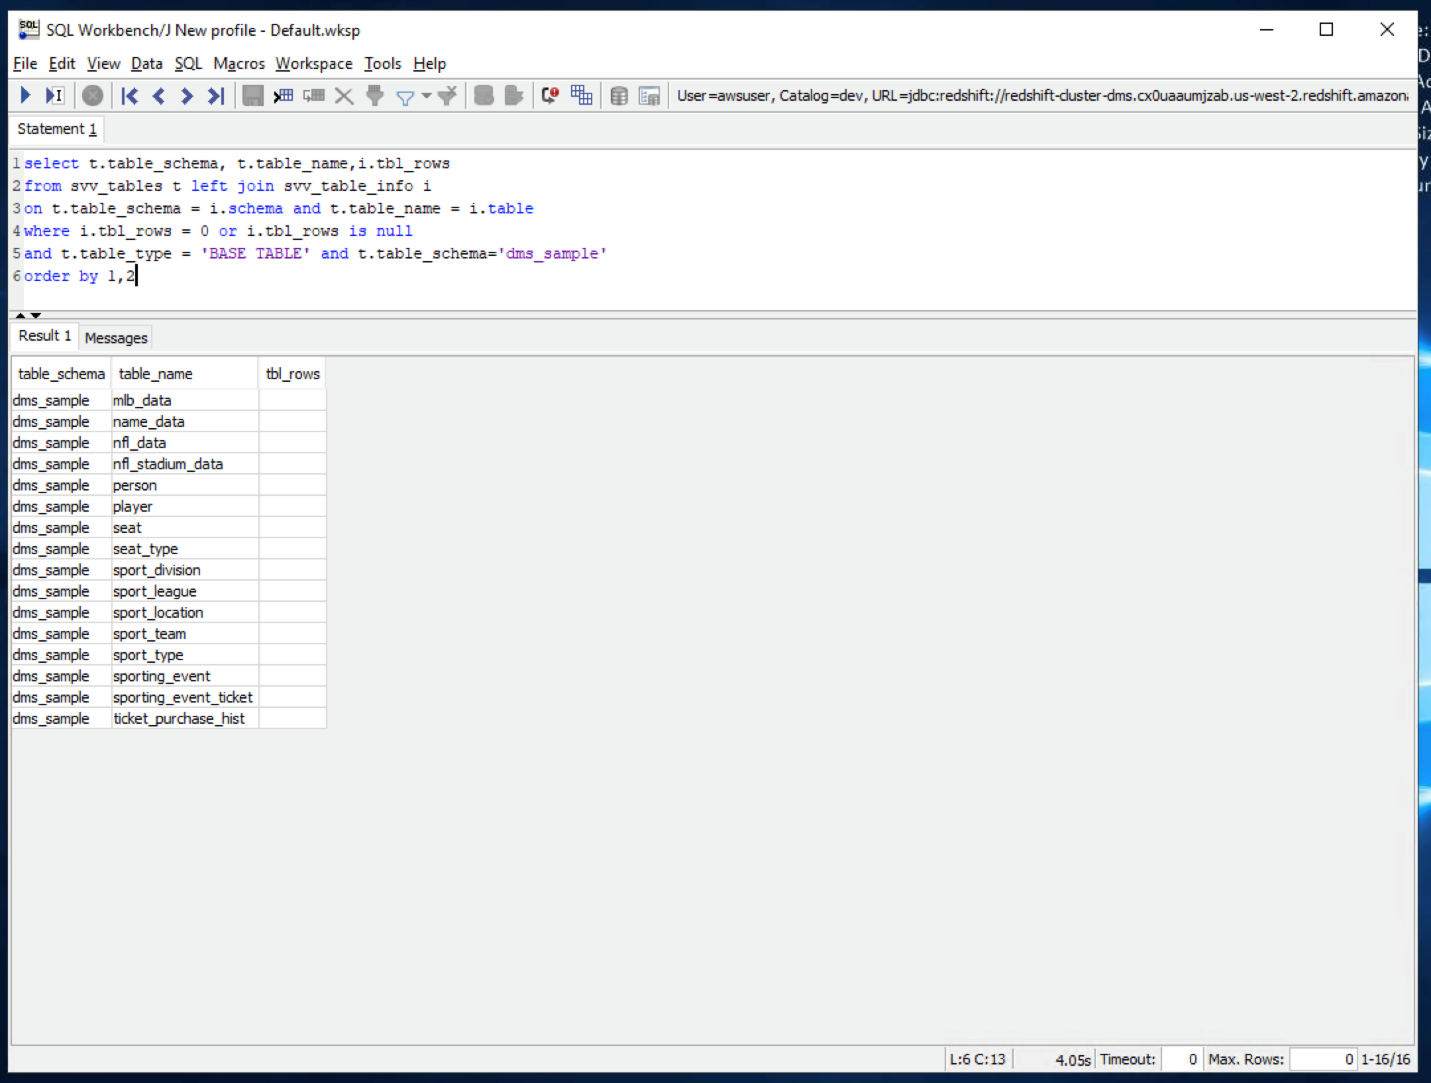Click the append new row icon
This screenshot has height=1083, width=1431.
pos(283,95)
